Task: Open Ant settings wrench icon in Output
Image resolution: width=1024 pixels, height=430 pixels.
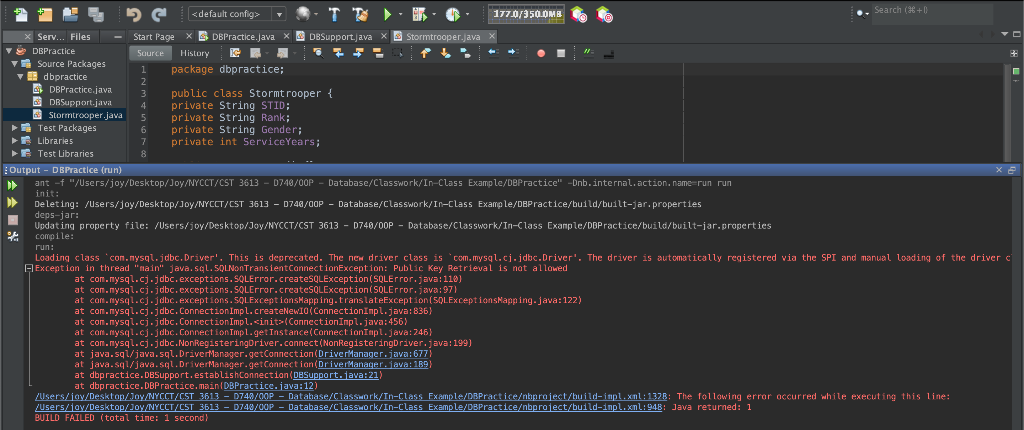Action: click(x=12, y=237)
